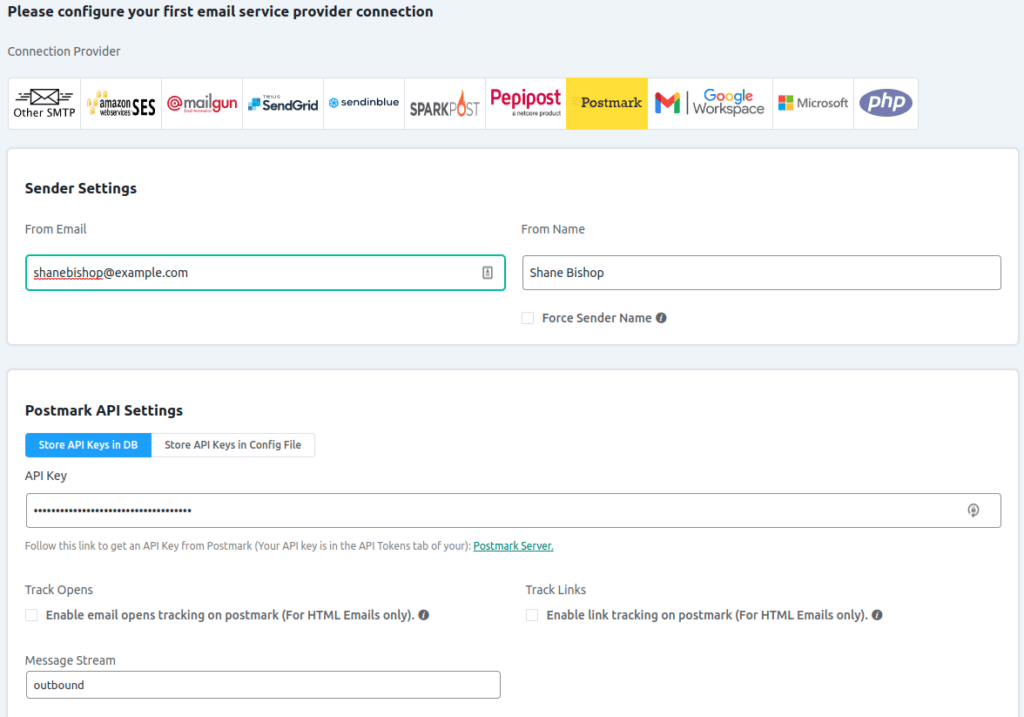
Task: Click the From Name input field
Action: click(760, 273)
